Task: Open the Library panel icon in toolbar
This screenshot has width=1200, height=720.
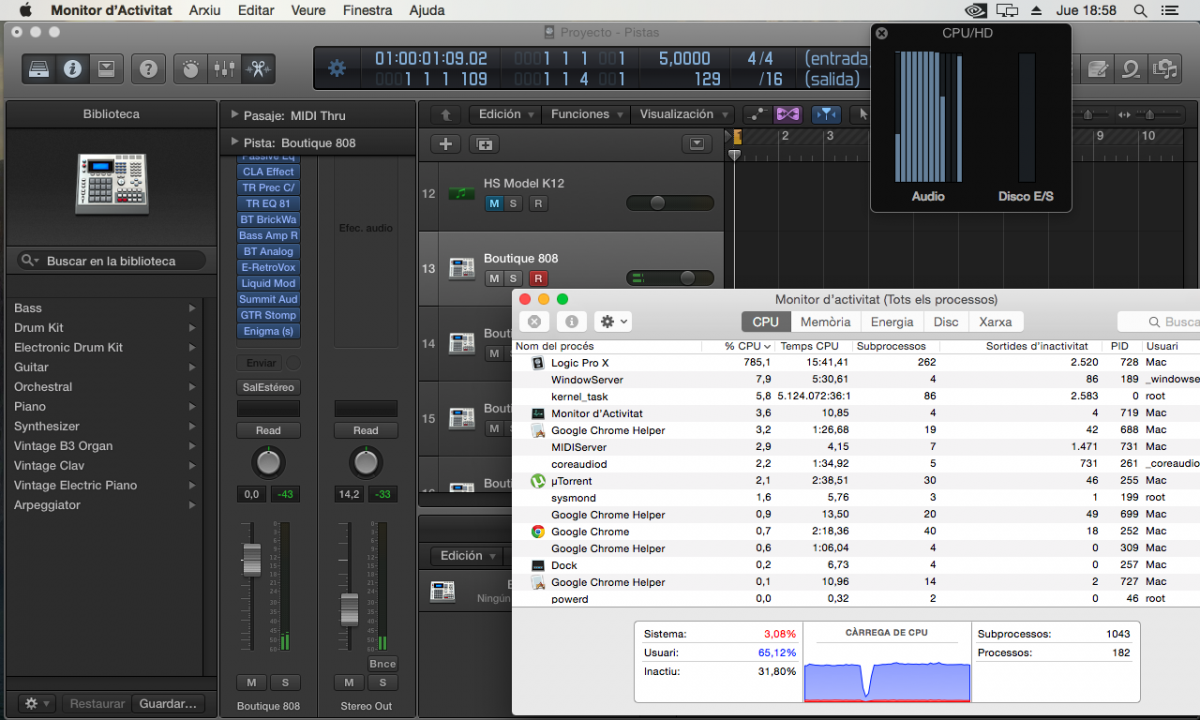Action: coord(39,69)
